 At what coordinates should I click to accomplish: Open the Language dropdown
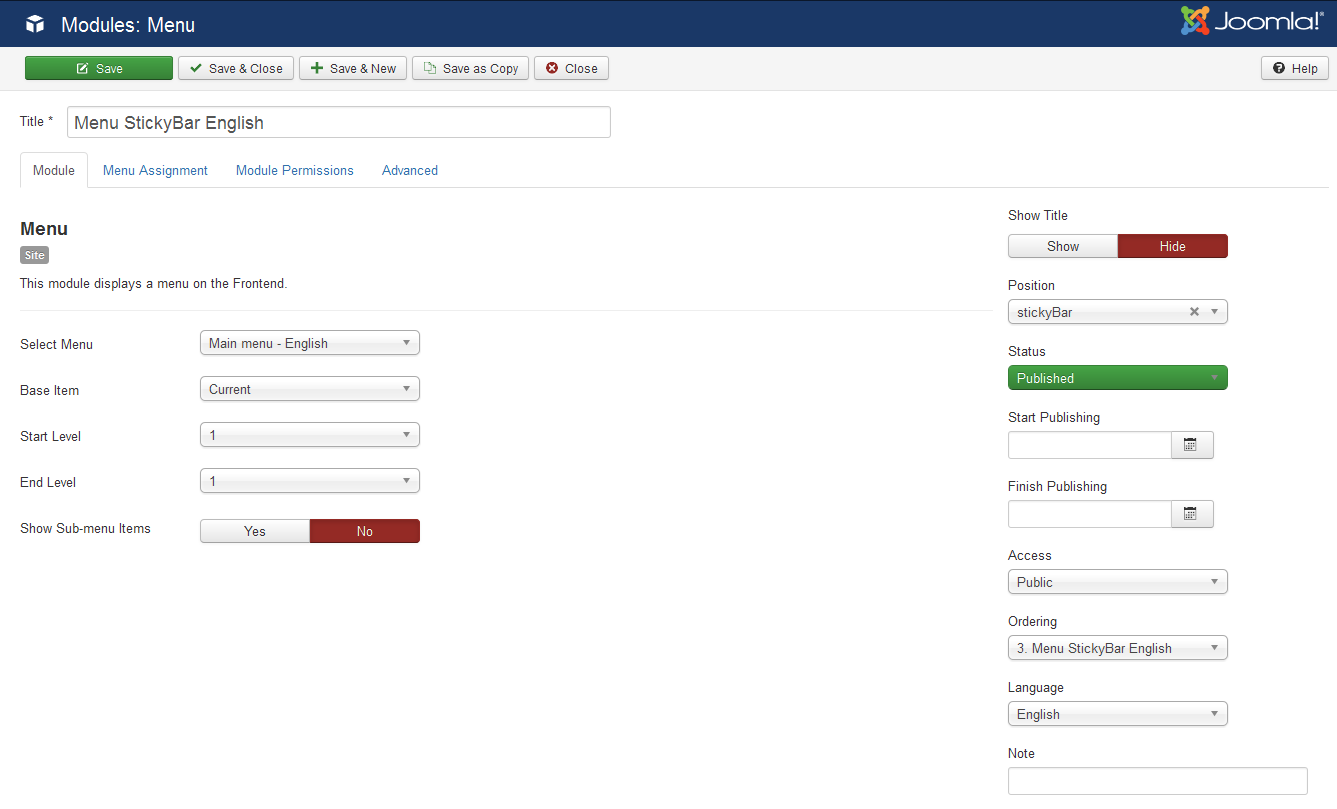point(1118,714)
